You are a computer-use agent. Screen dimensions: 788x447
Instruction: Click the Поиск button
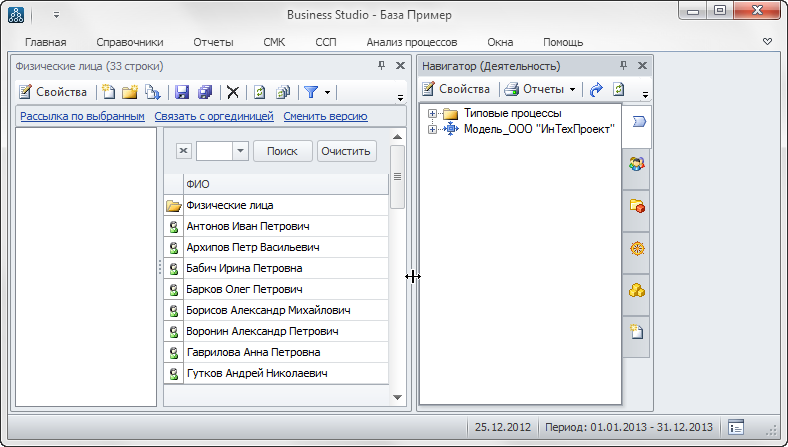[x=282, y=151]
